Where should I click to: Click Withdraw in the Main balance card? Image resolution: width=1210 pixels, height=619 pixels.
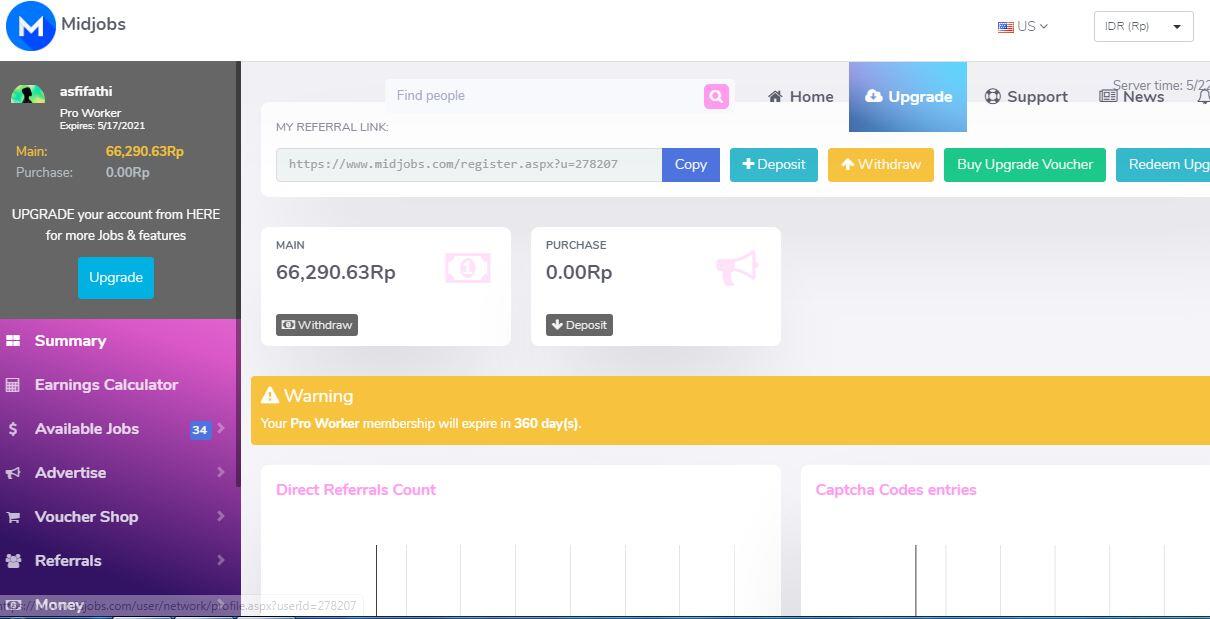point(317,325)
